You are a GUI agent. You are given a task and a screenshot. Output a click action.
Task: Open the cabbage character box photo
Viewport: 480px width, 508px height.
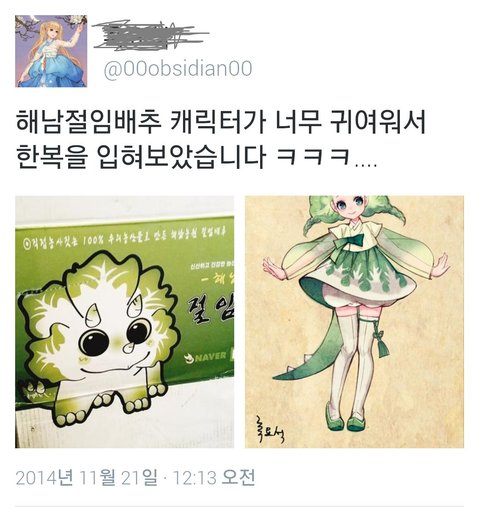coord(124,322)
